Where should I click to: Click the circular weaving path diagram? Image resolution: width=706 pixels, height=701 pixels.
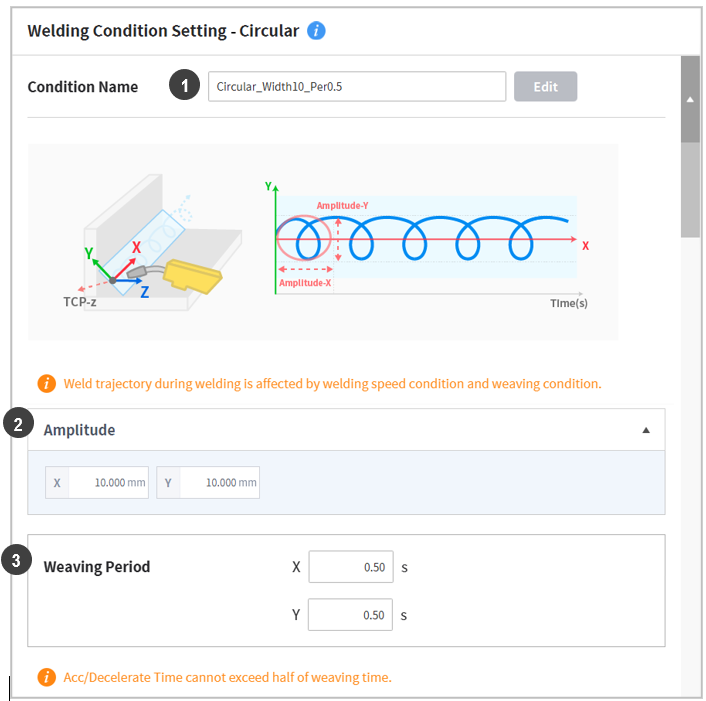pos(425,240)
